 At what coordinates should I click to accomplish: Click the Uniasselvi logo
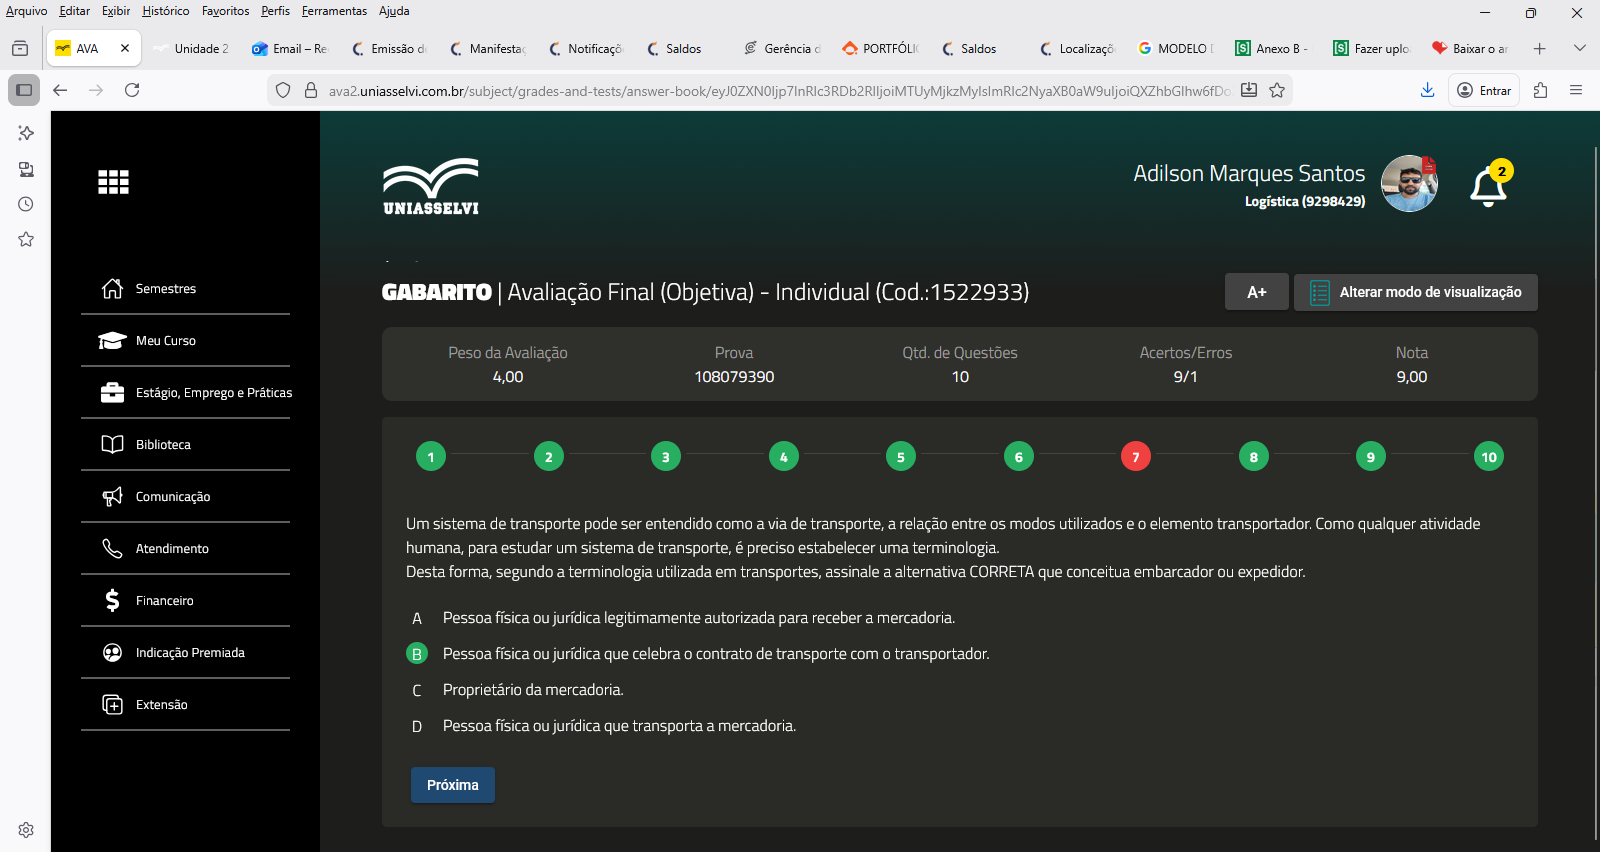coord(431,187)
